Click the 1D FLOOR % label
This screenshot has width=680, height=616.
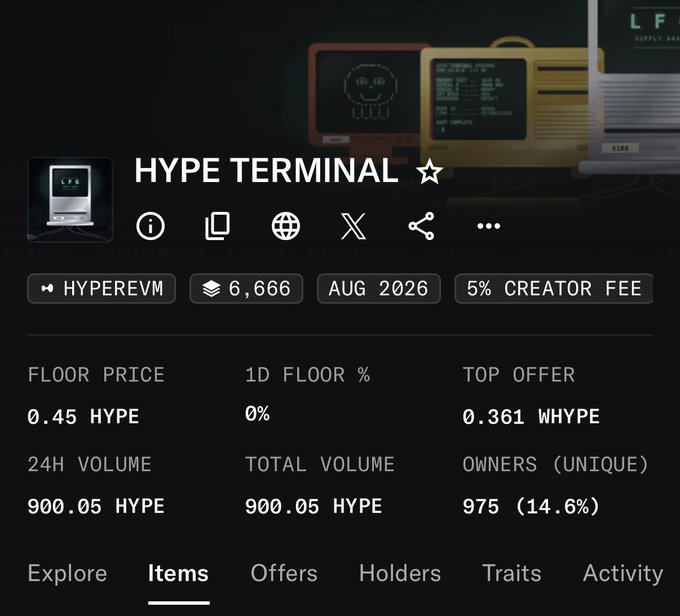click(x=307, y=375)
